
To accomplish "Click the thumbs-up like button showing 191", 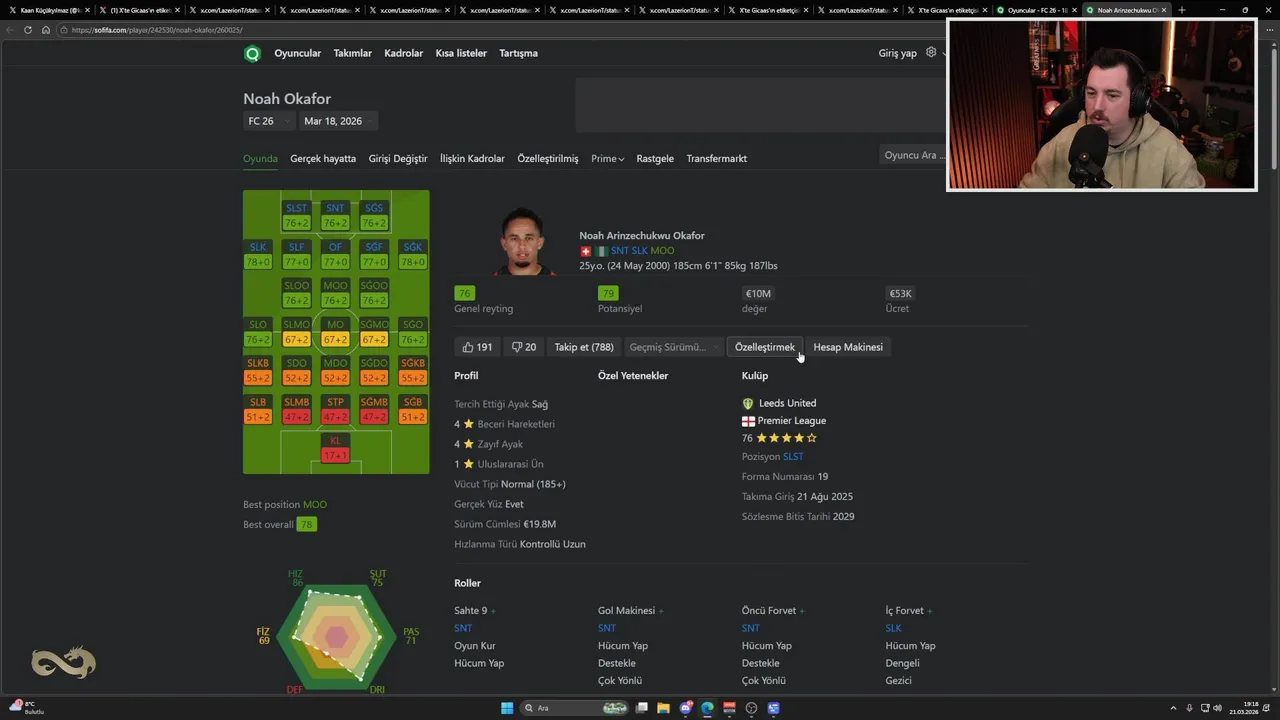I will pyautogui.click(x=477, y=347).
